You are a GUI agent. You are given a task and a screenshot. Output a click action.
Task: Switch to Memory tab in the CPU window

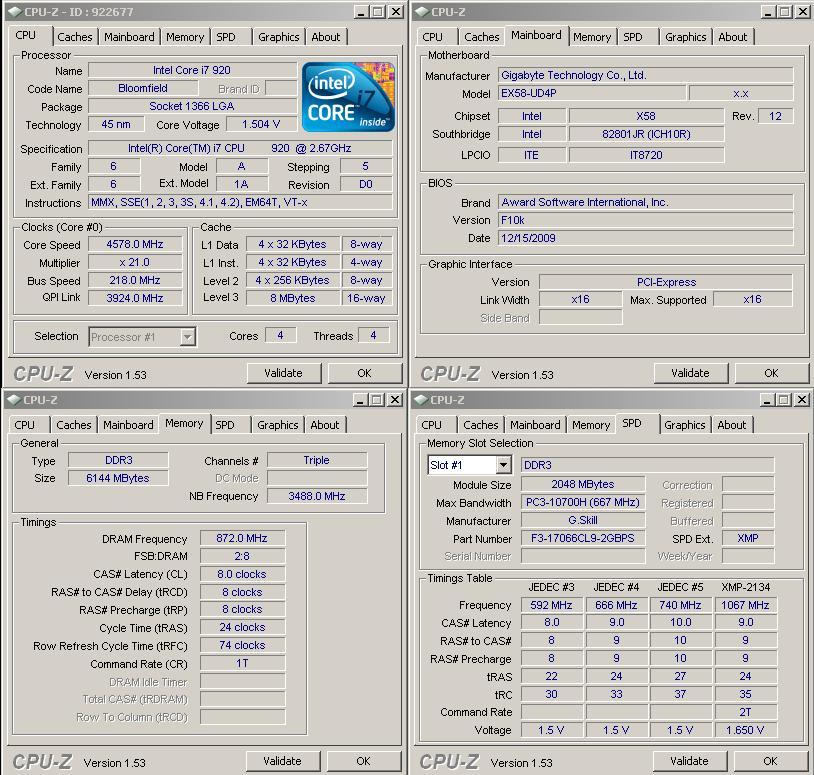tap(185, 37)
